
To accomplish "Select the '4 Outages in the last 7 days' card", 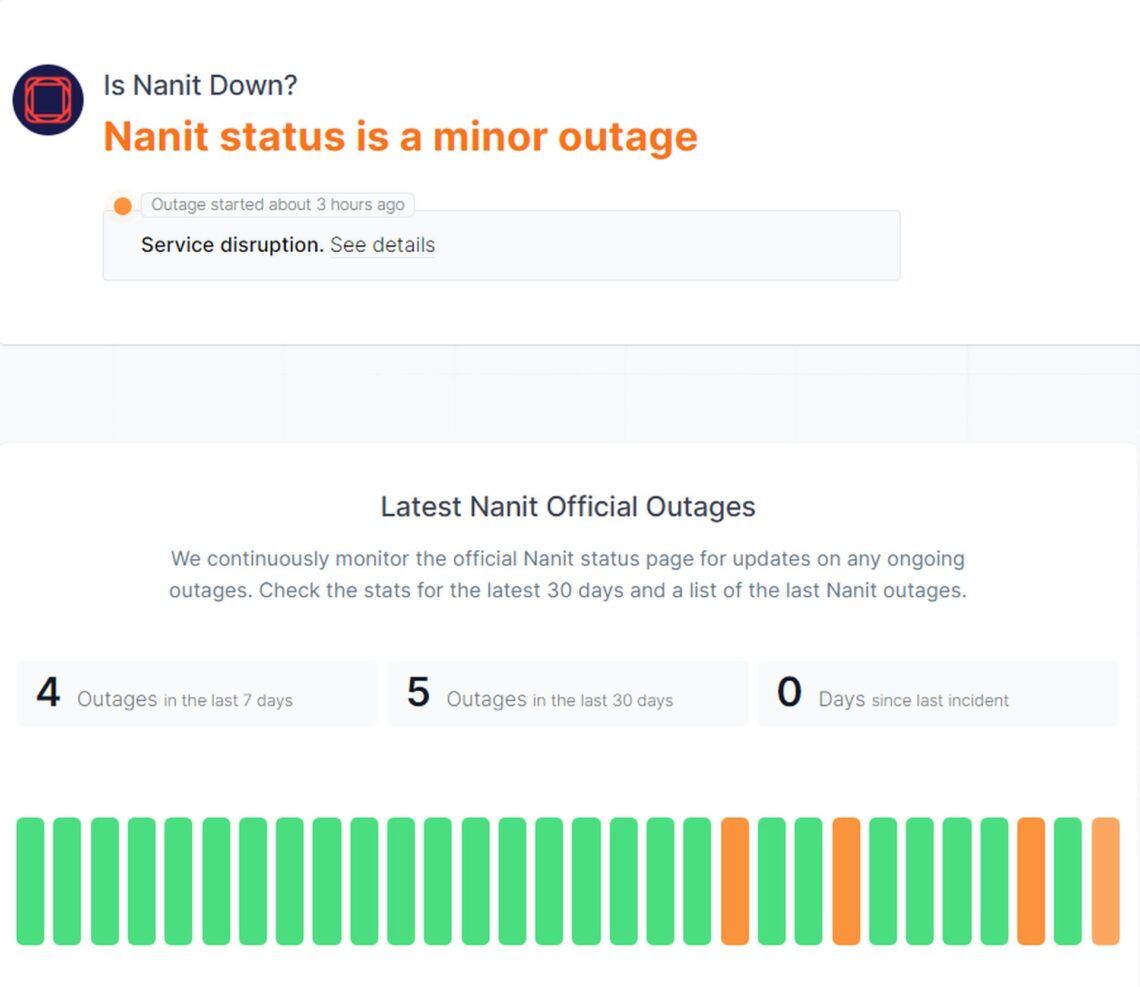I will tap(196, 693).
